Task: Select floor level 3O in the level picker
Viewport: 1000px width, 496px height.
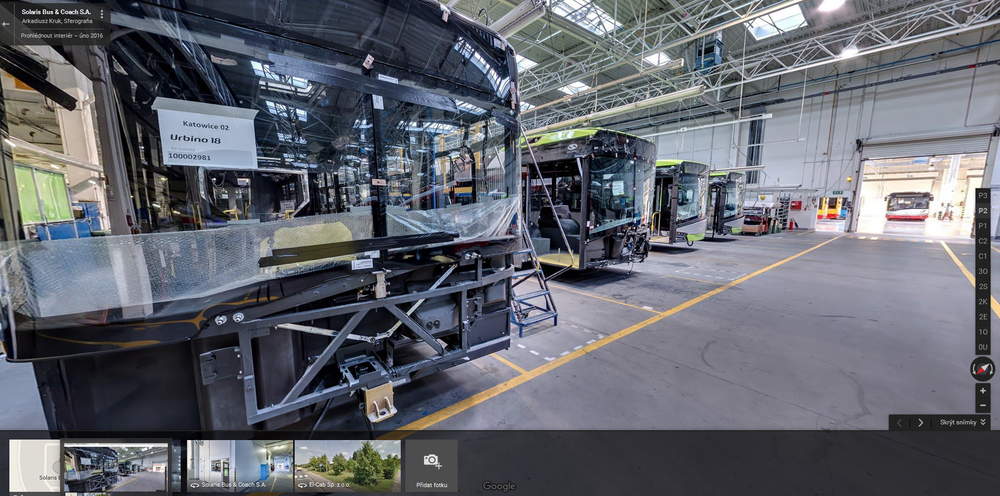Action: coord(983,271)
